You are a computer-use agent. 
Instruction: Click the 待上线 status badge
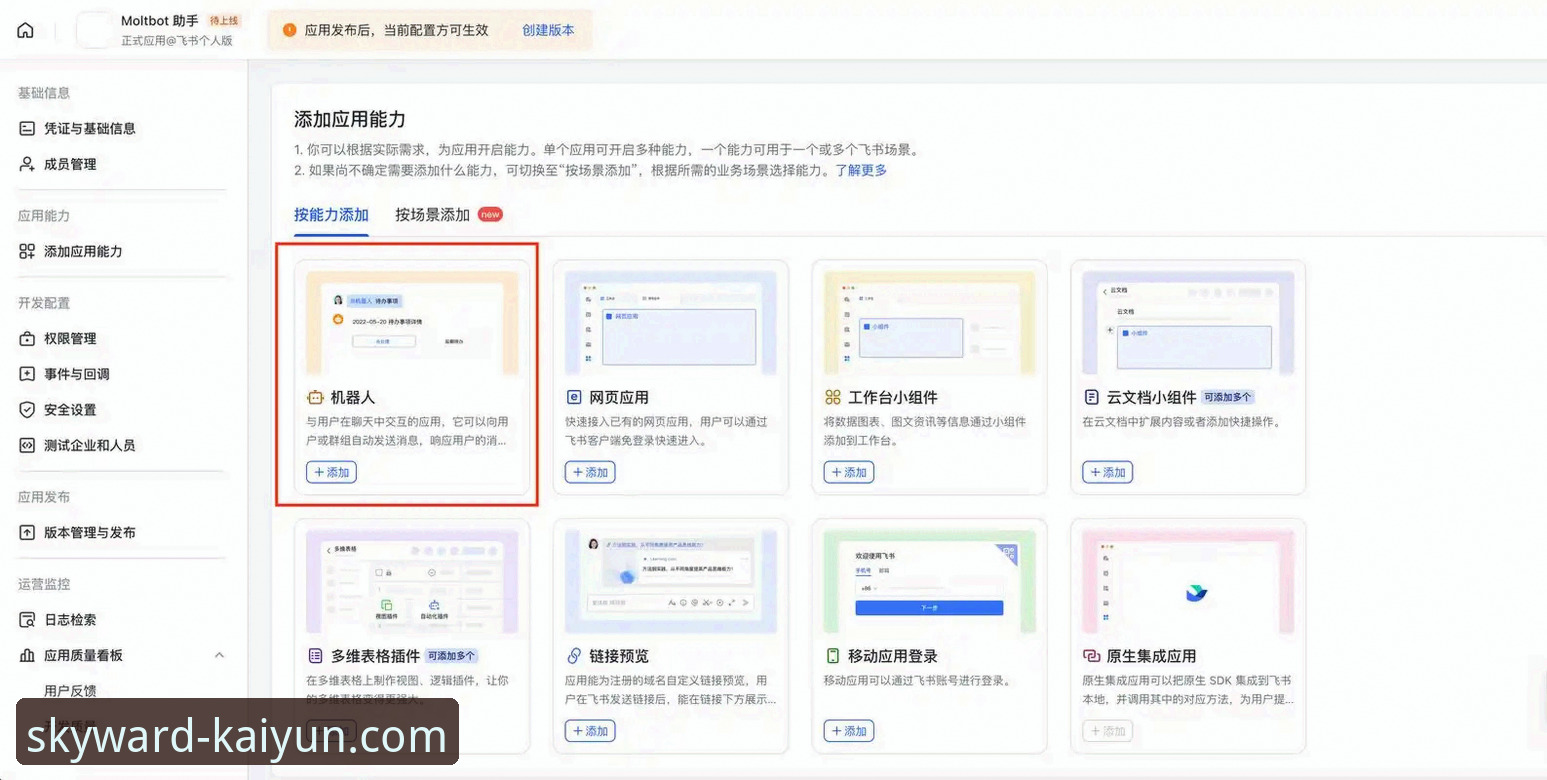click(223, 21)
